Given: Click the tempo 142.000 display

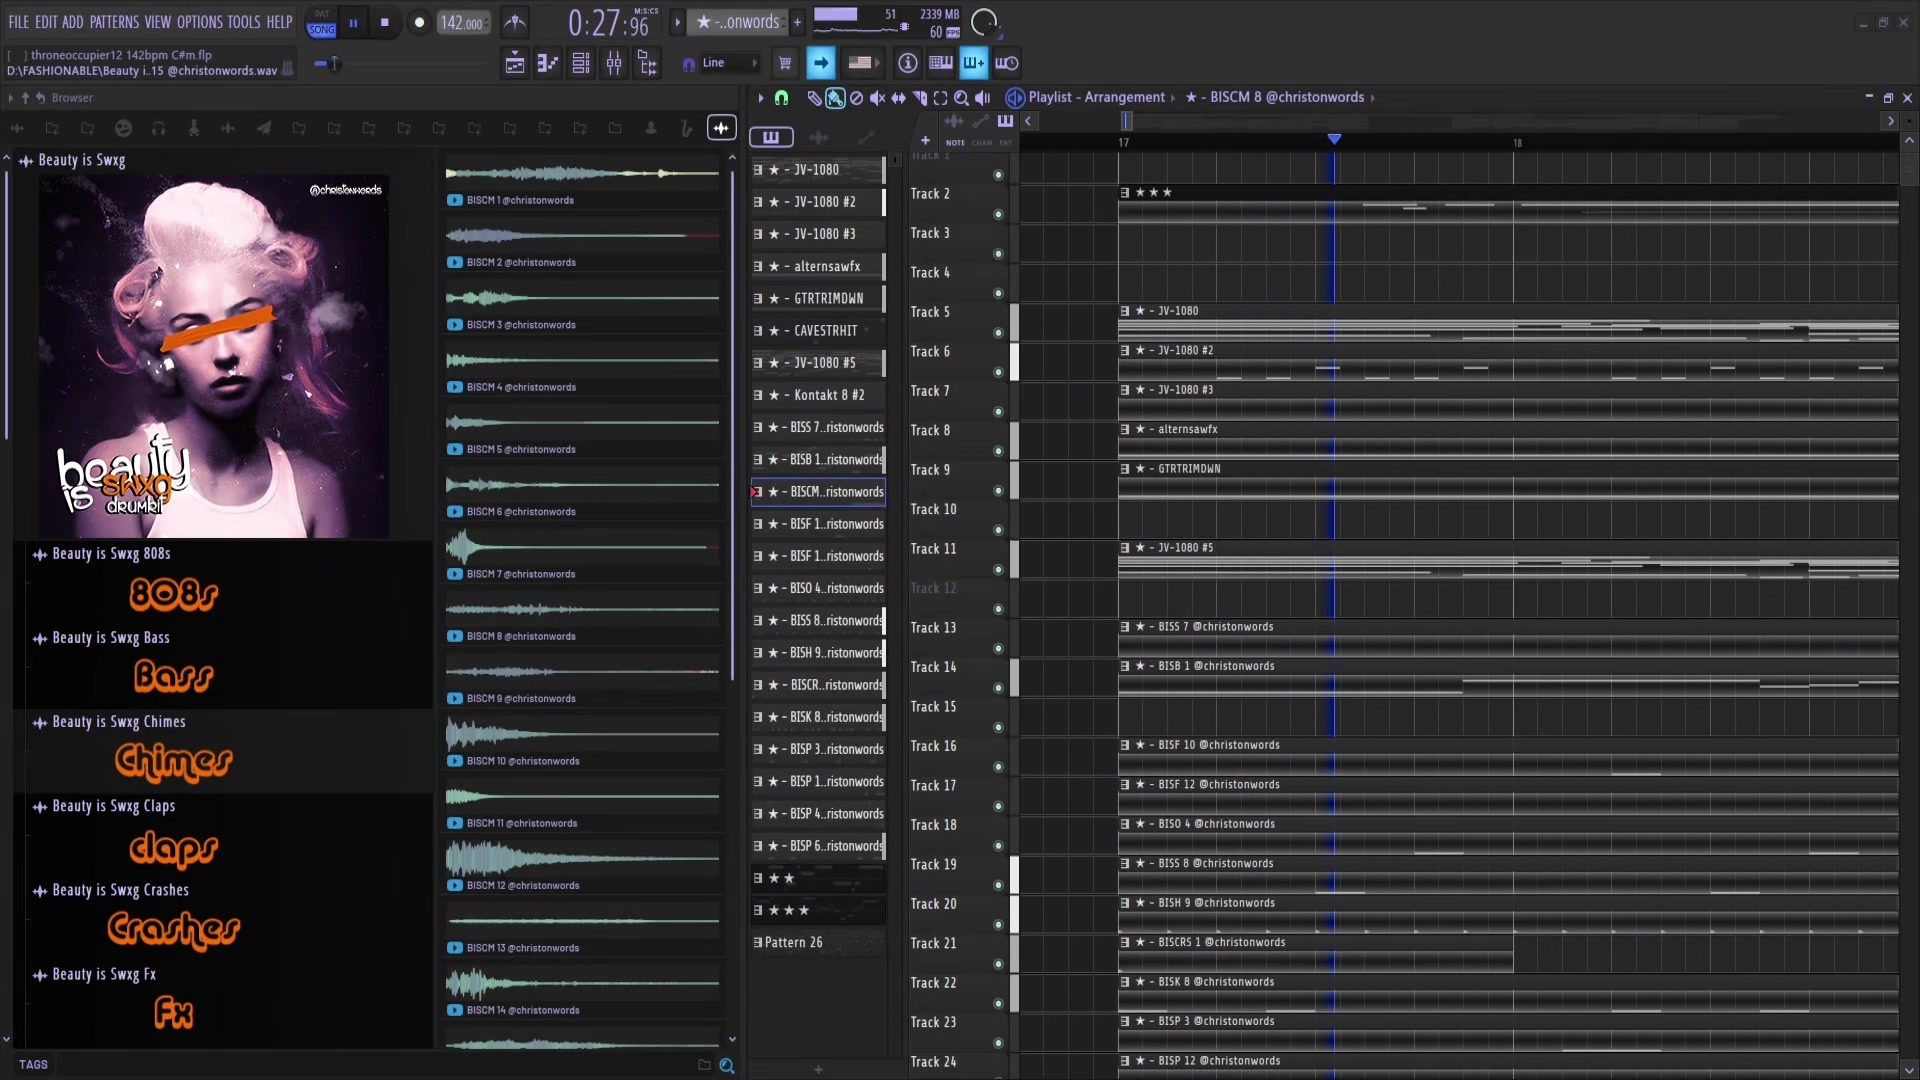Looking at the screenshot, I should (x=463, y=23).
